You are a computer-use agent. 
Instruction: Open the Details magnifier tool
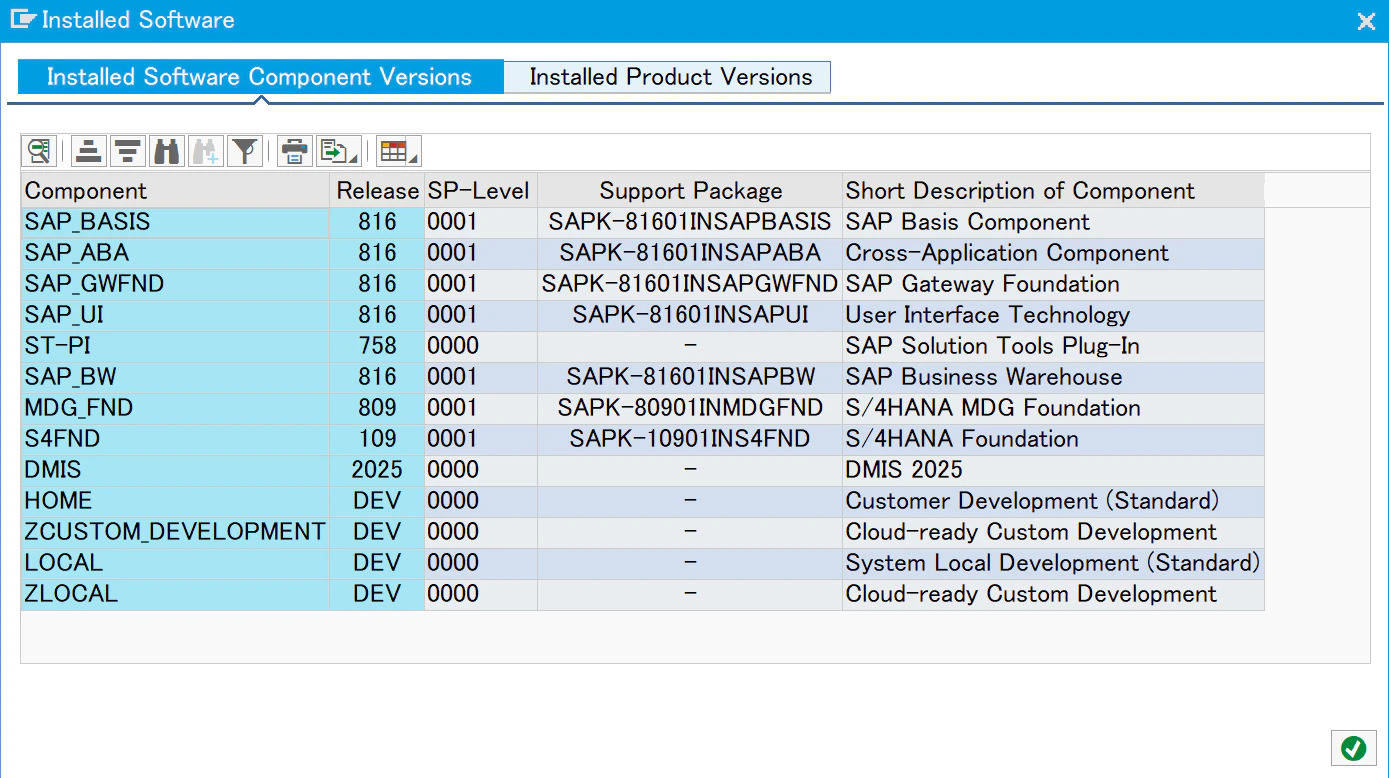tap(39, 151)
